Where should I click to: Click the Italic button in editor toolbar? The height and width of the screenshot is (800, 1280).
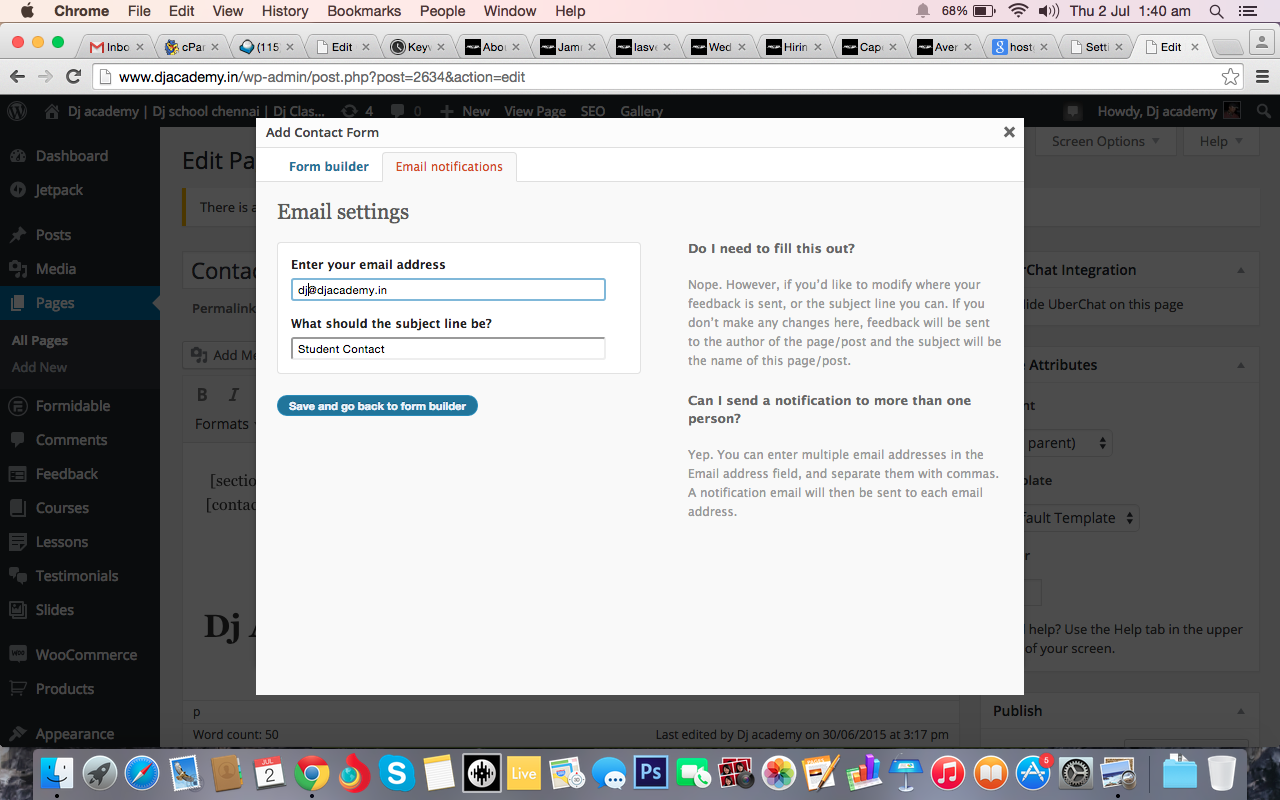[x=234, y=394]
